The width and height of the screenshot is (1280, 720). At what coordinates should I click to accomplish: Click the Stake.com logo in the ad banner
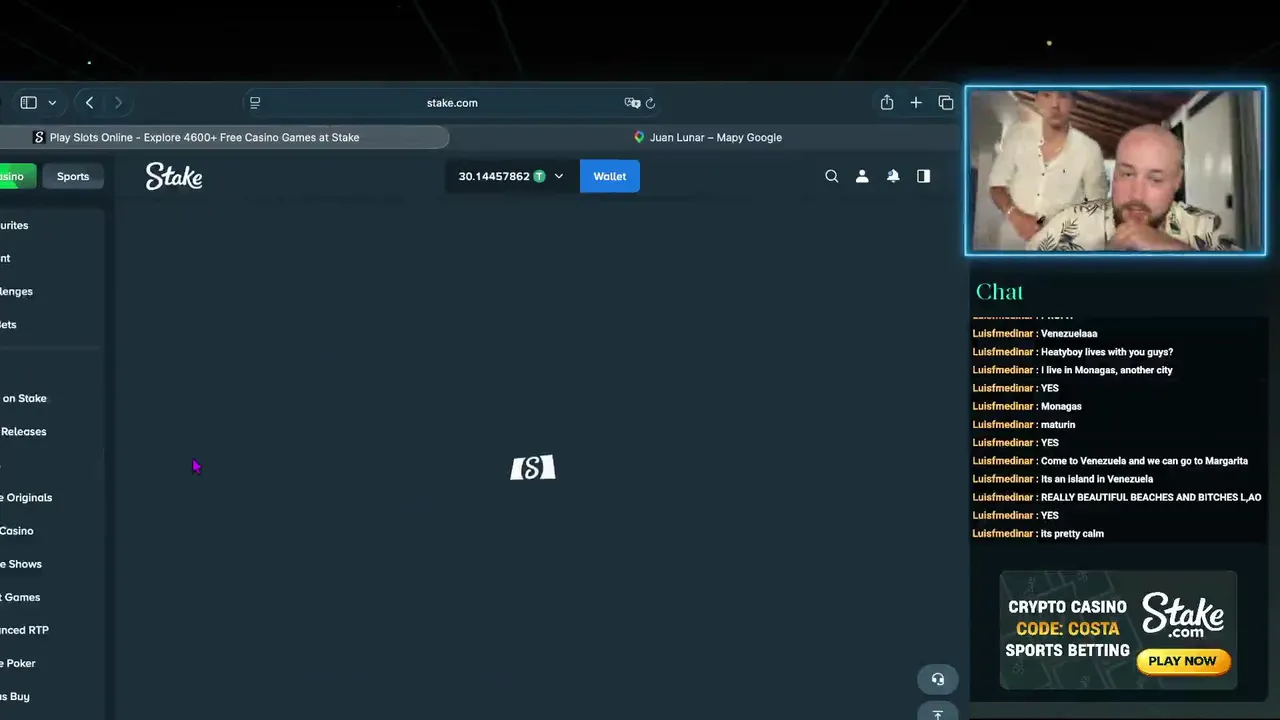pyautogui.click(x=1183, y=615)
